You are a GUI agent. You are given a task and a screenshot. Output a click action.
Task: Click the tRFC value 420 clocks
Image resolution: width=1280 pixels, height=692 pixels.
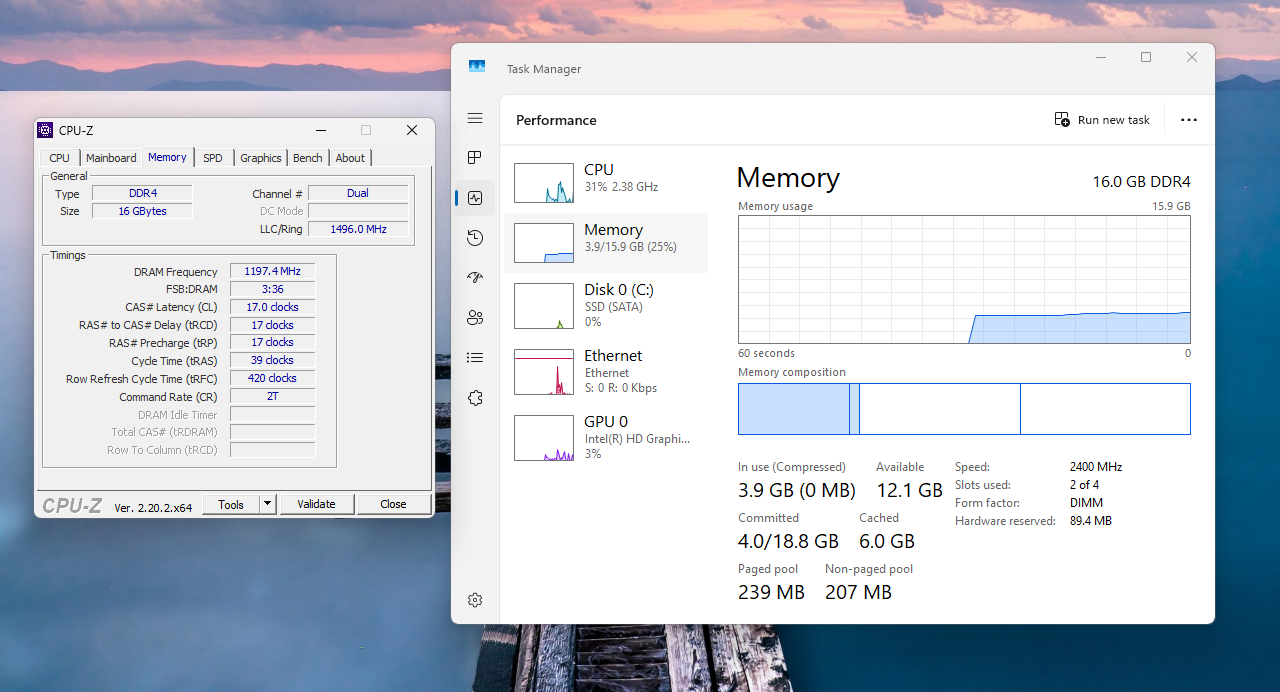coord(272,378)
